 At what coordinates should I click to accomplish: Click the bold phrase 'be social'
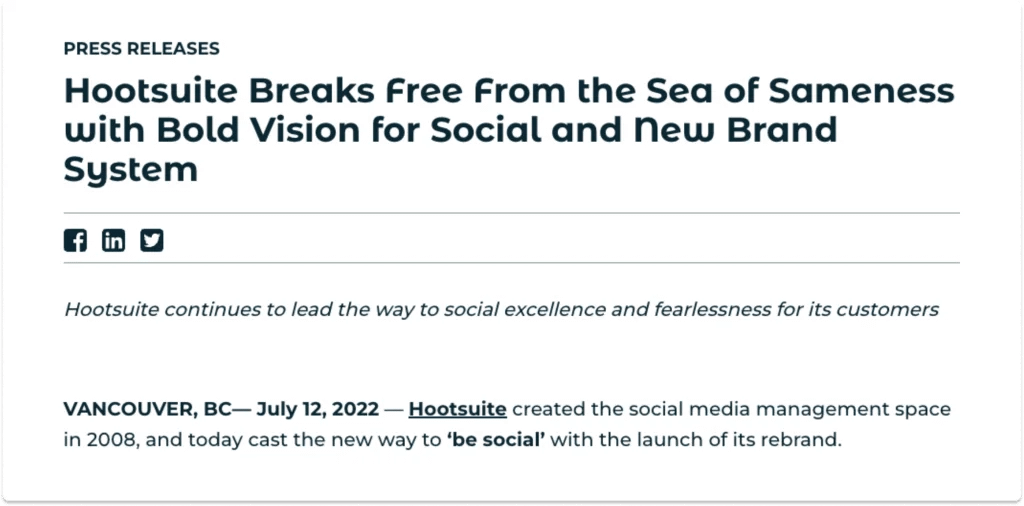(496, 439)
